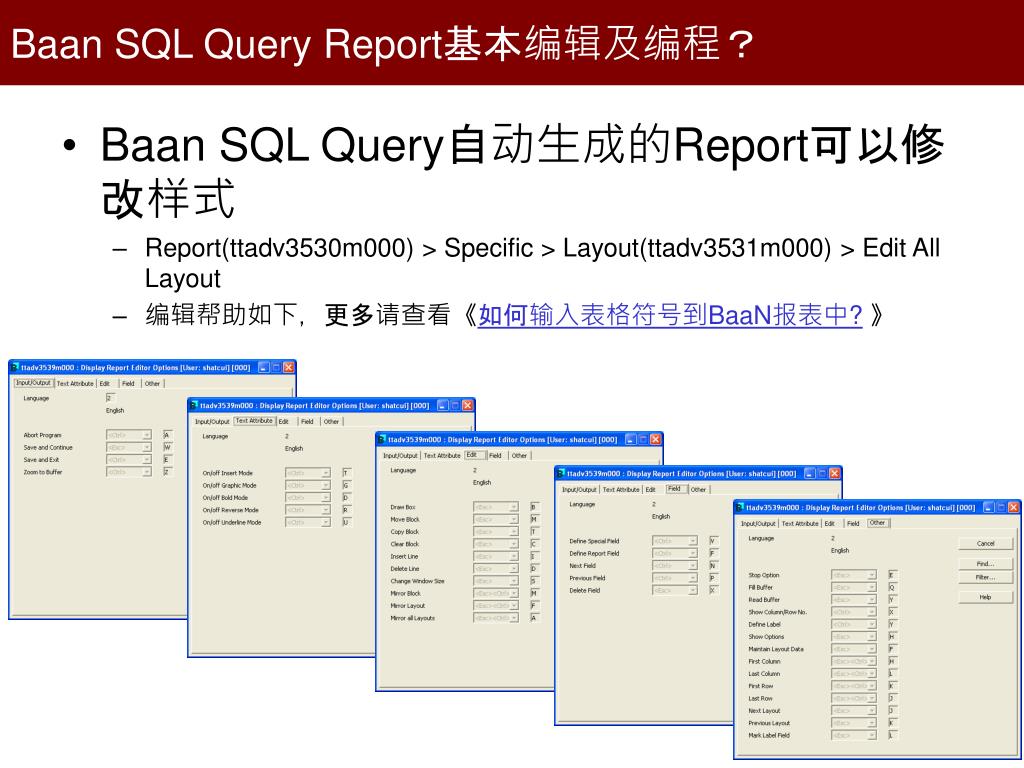Click English text in the Text Attribute window
Image resolution: width=1024 pixels, height=768 pixels.
tap(294, 449)
